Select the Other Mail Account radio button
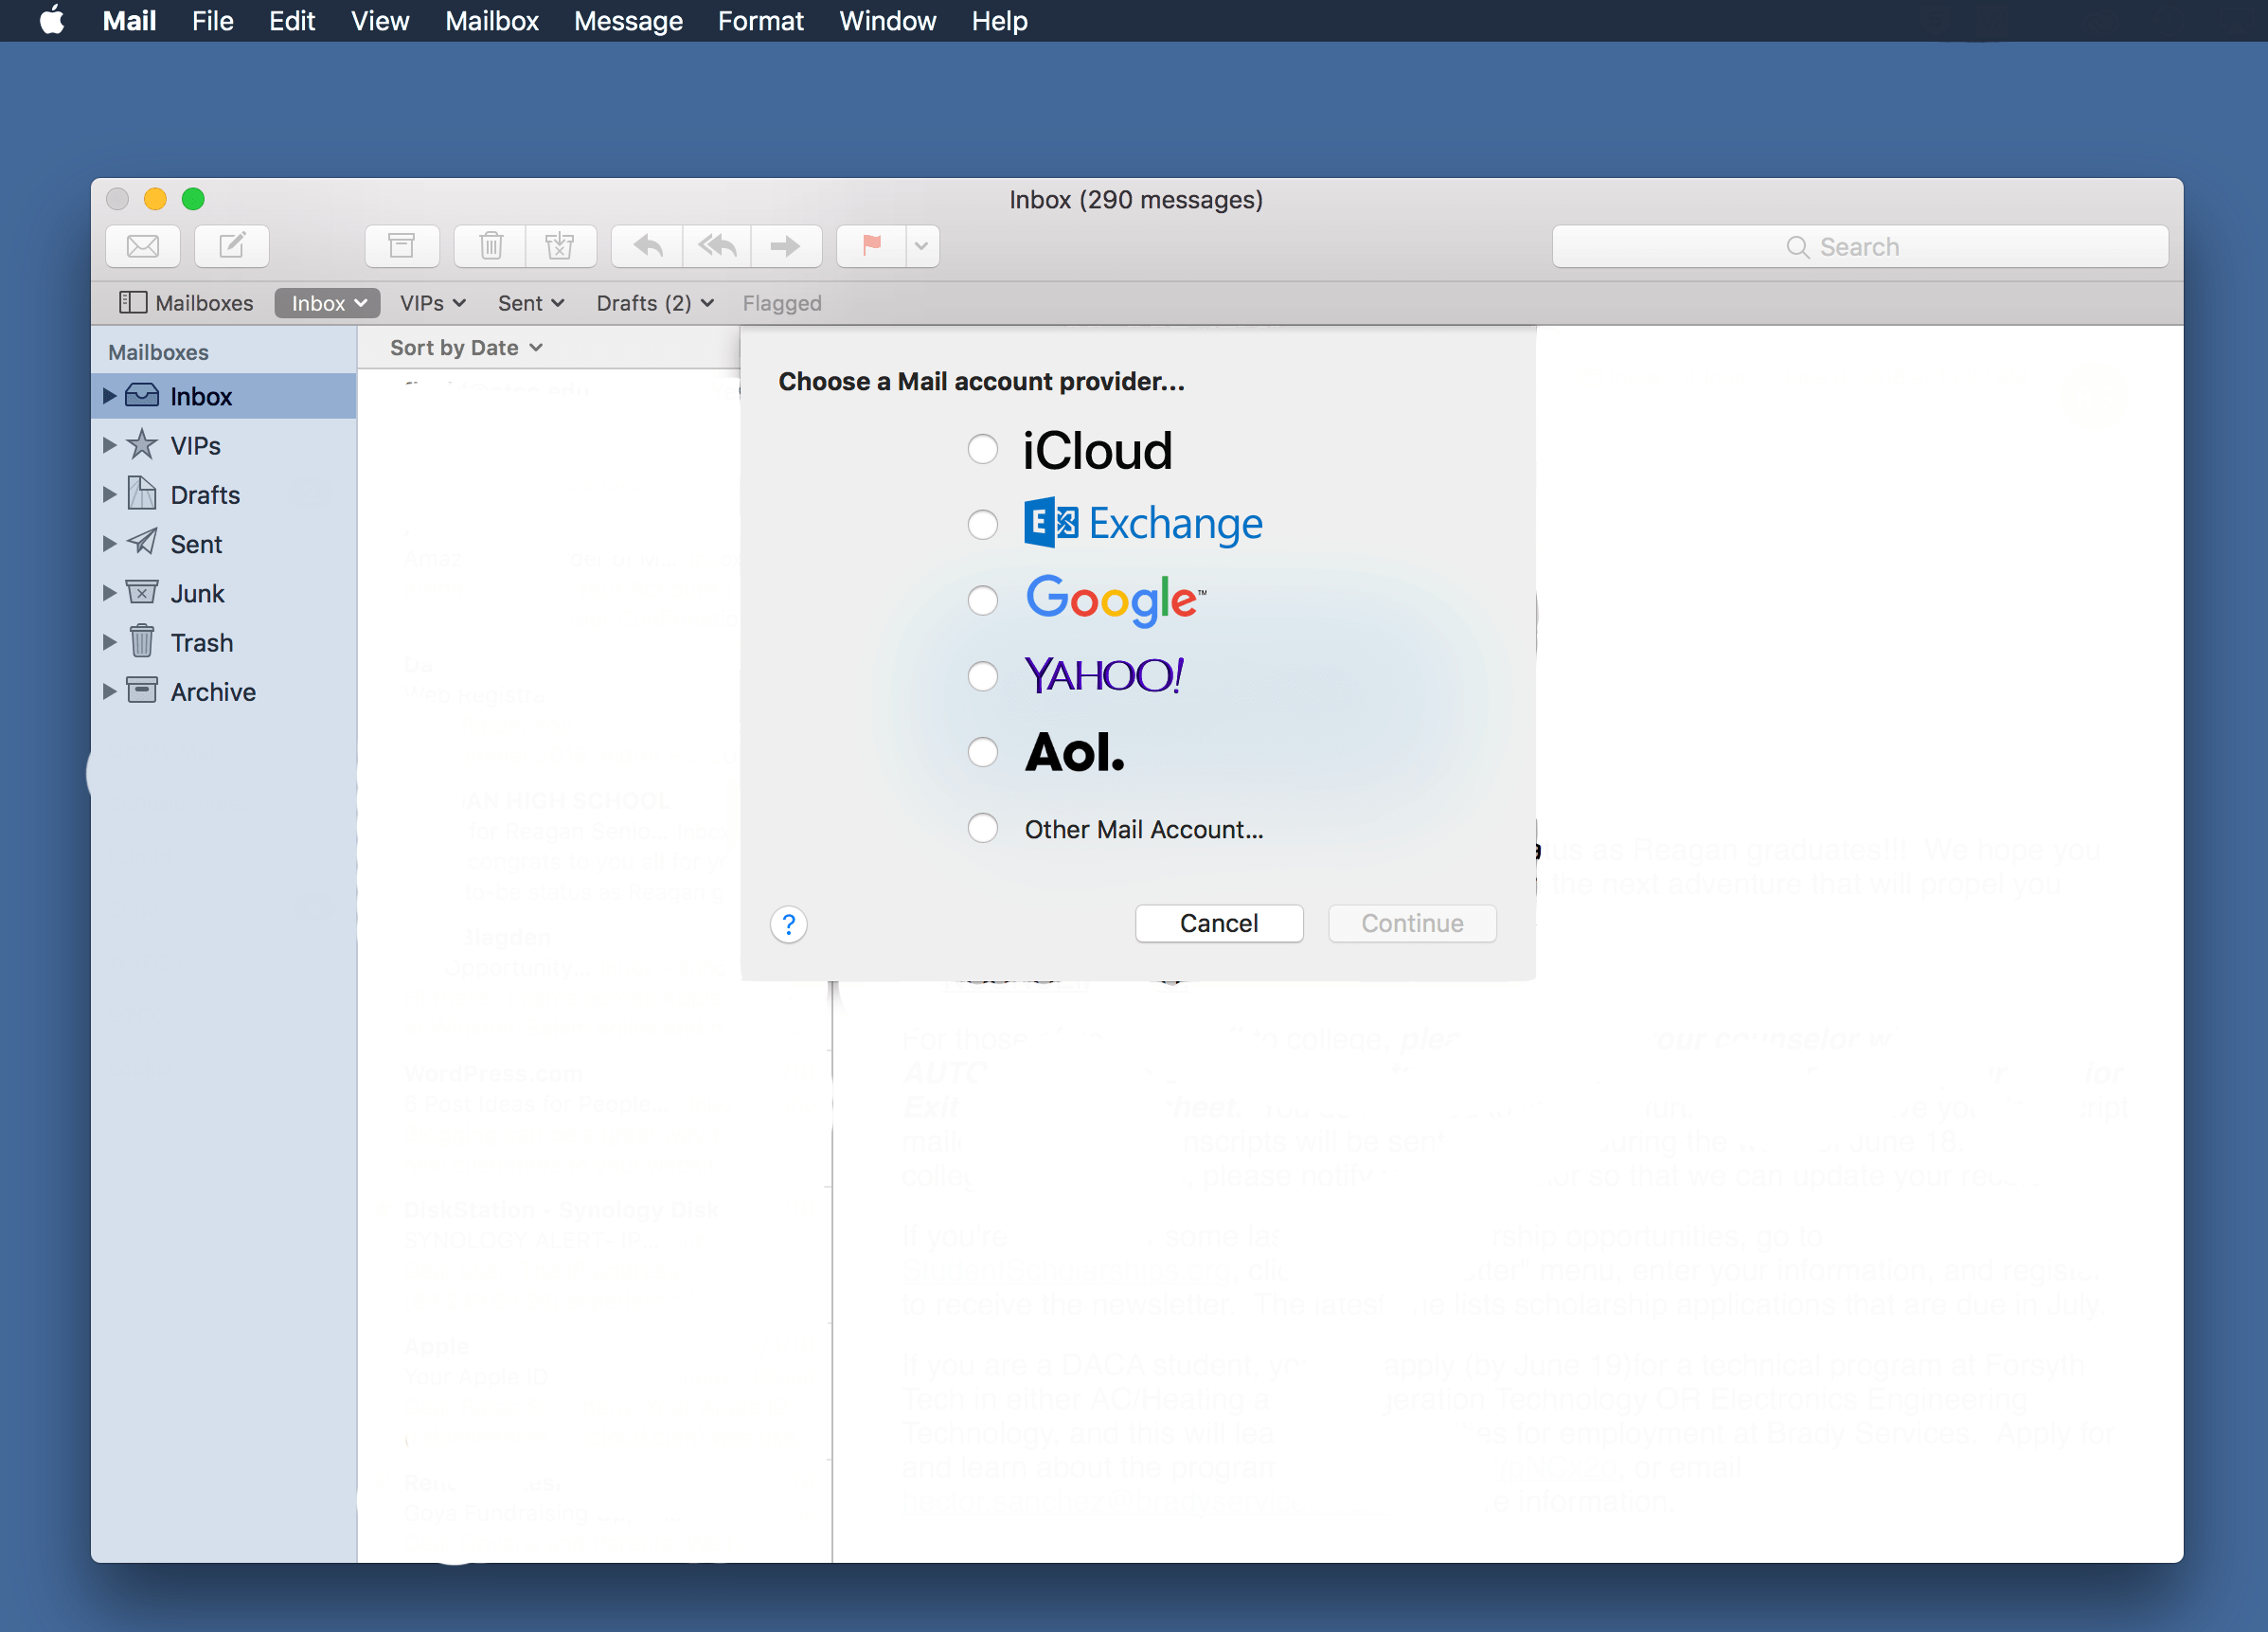 coord(983,828)
